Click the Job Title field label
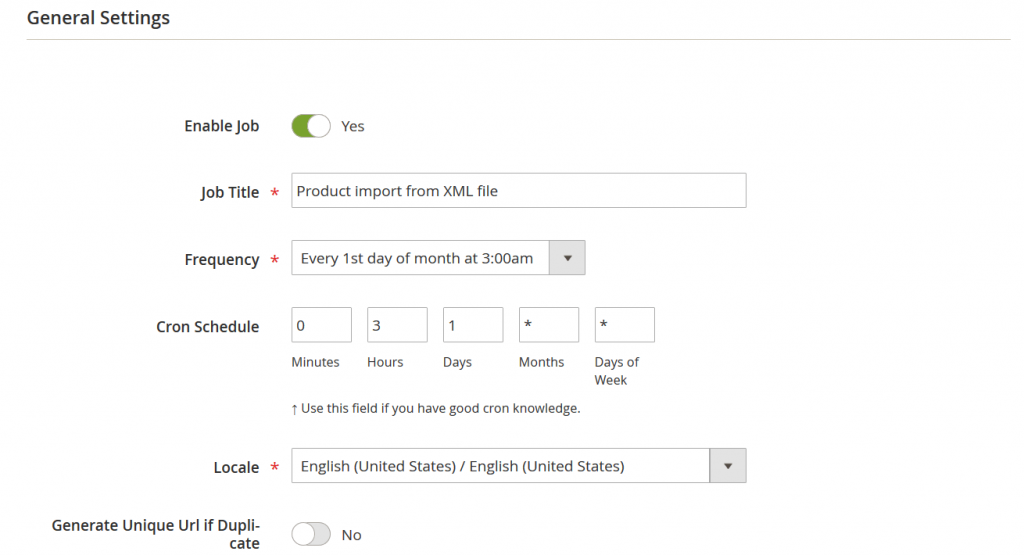This screenshot has height=555, width=1024. [x=229, y=192]
